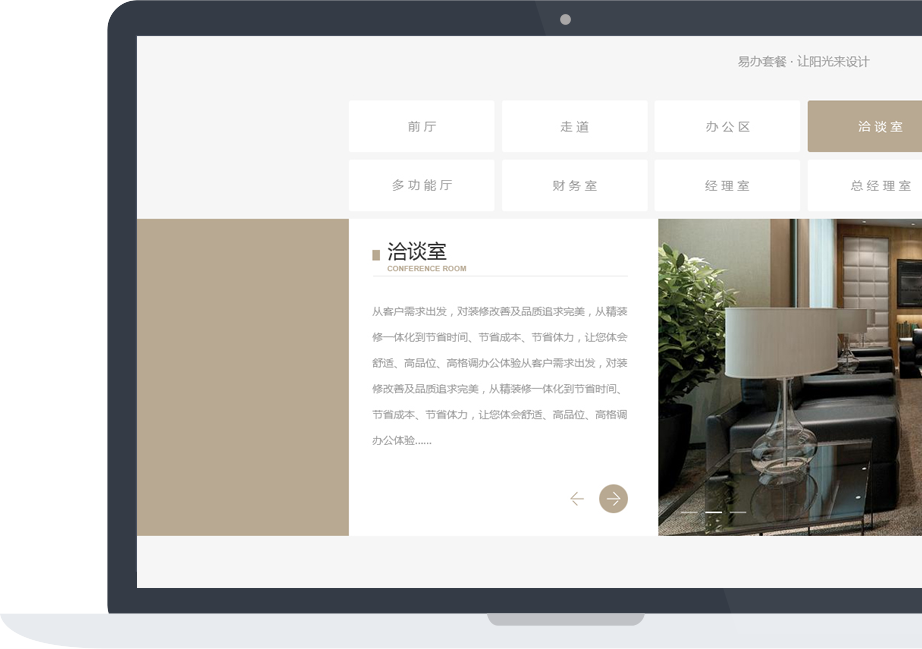922x649 pixels.
Task: Click the 易办套餐·让阳光来设计 header link
Action: coord(803,62)
